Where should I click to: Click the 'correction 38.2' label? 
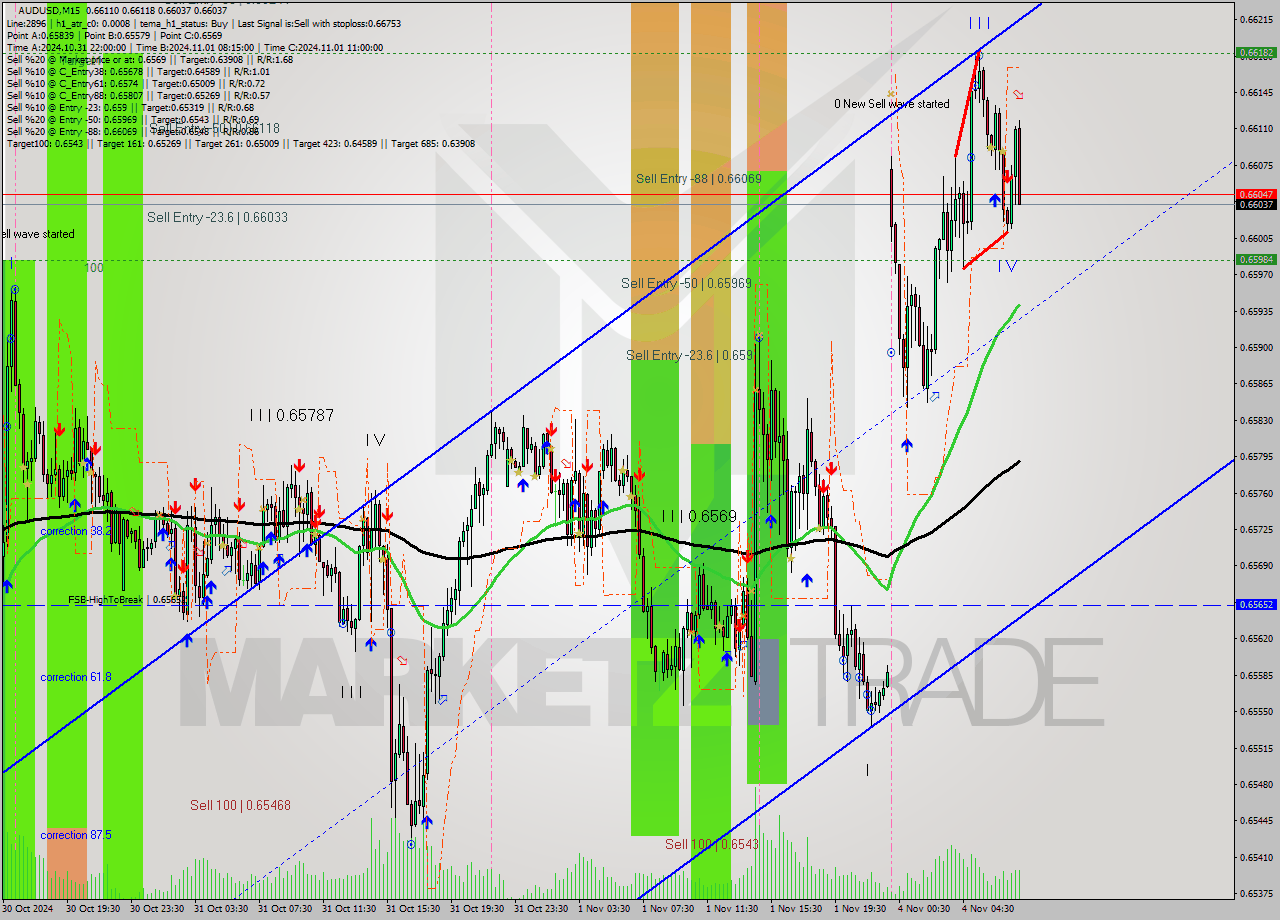click(x=76, y=531)
